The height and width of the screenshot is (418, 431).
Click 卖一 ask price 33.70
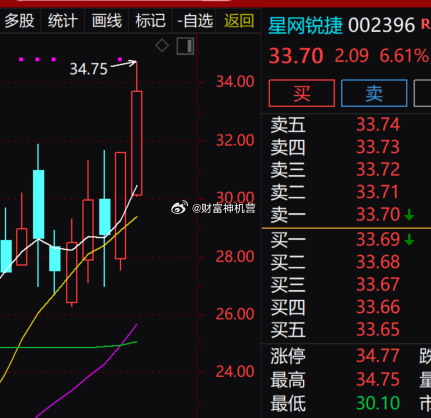(x=378, y=214)
